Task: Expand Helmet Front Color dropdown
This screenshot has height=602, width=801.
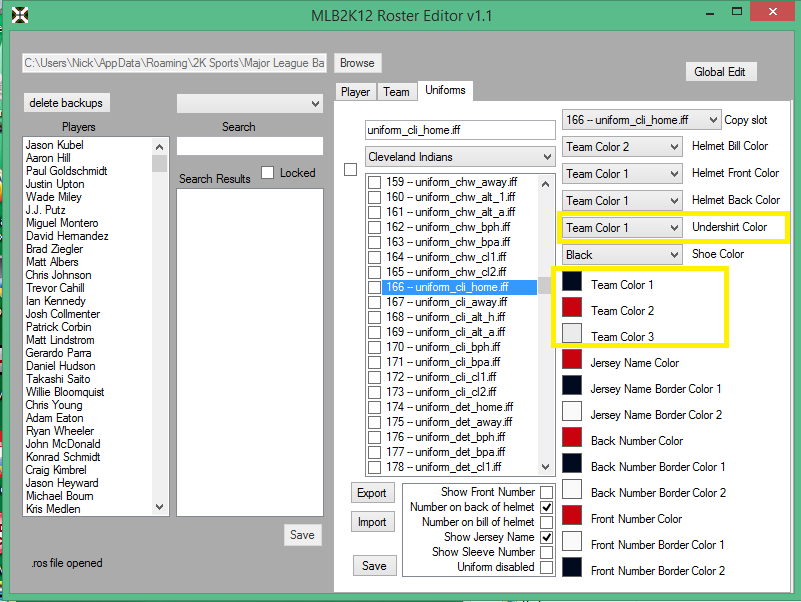Action: (x=623, y=174)
